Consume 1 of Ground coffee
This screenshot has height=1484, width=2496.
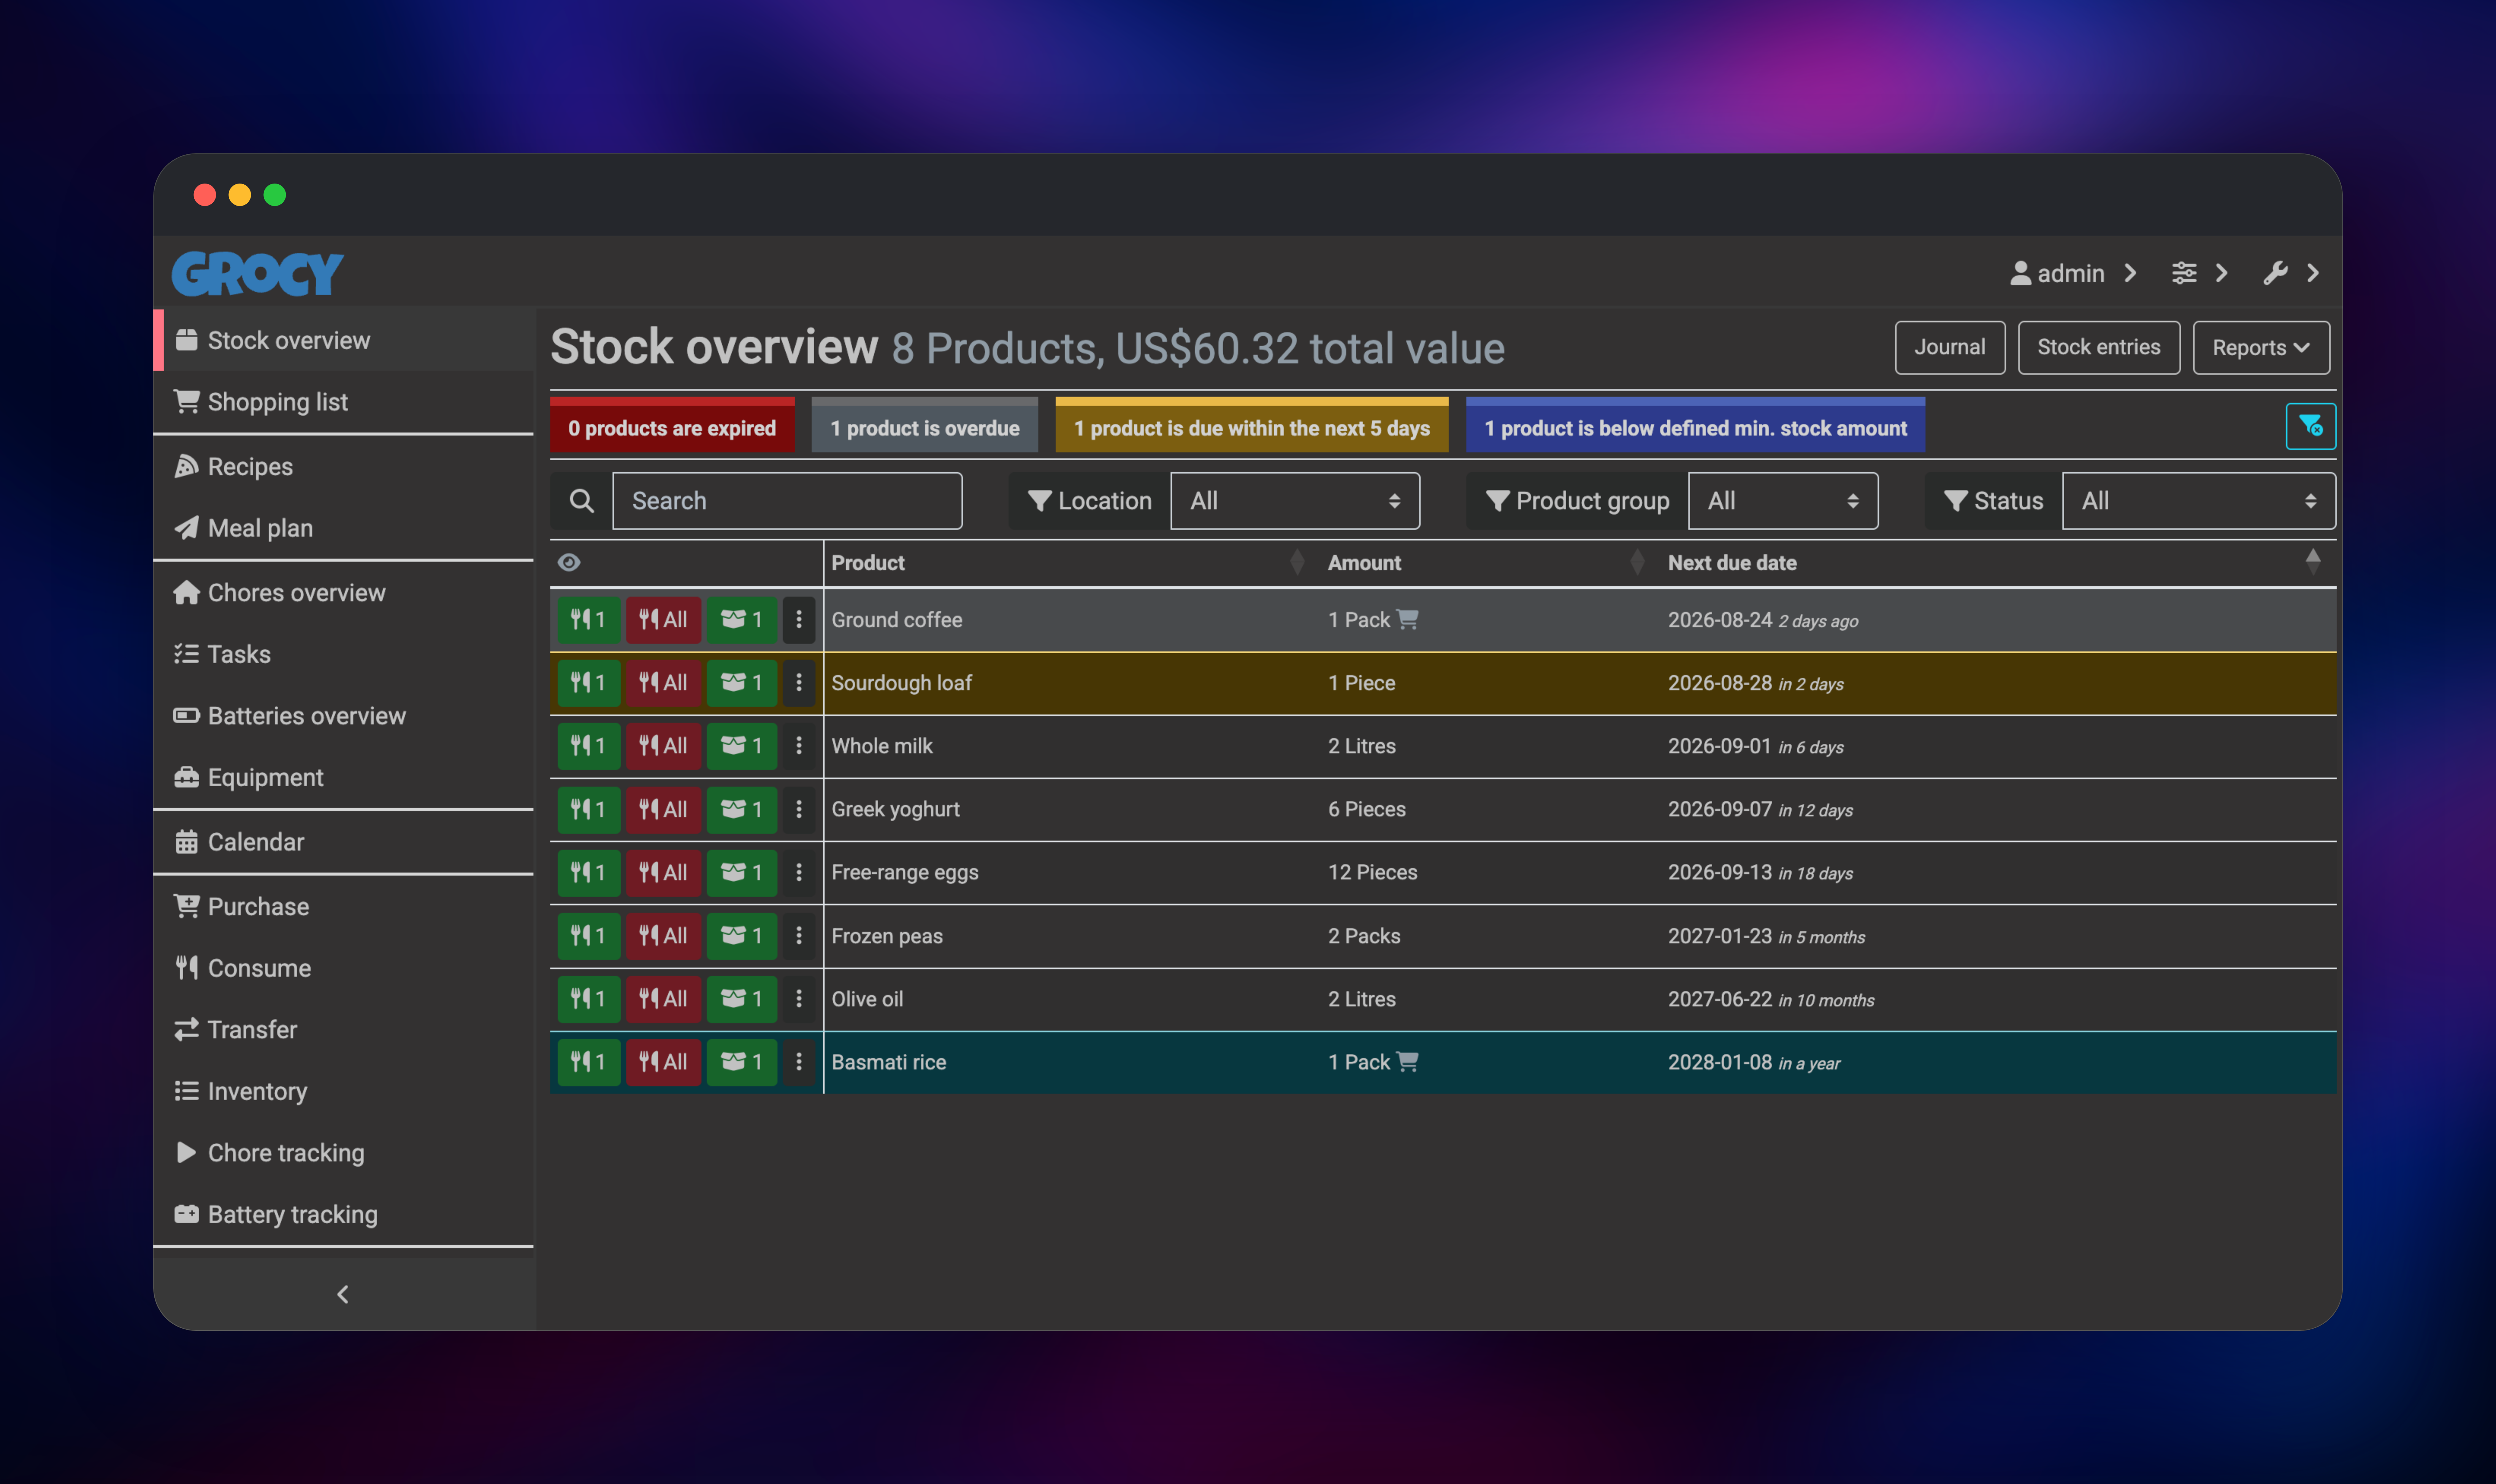coord(588,620)
